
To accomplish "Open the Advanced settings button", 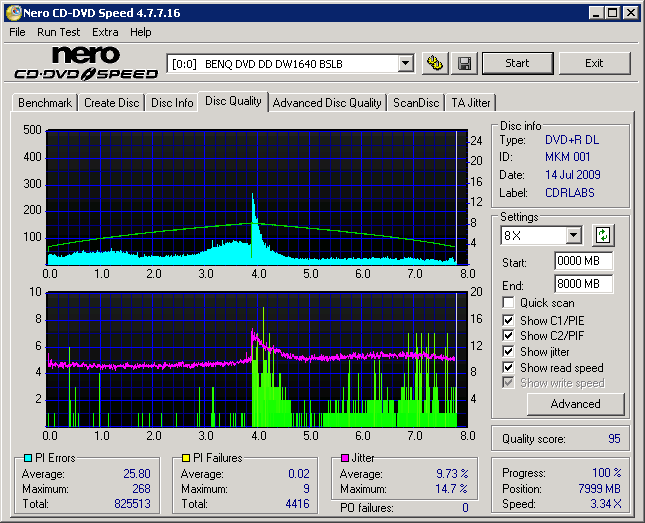I will coord(575,404).
